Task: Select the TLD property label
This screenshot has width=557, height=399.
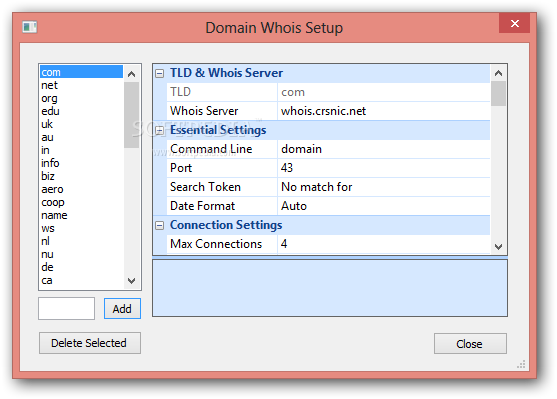Action: pos(222,92)
